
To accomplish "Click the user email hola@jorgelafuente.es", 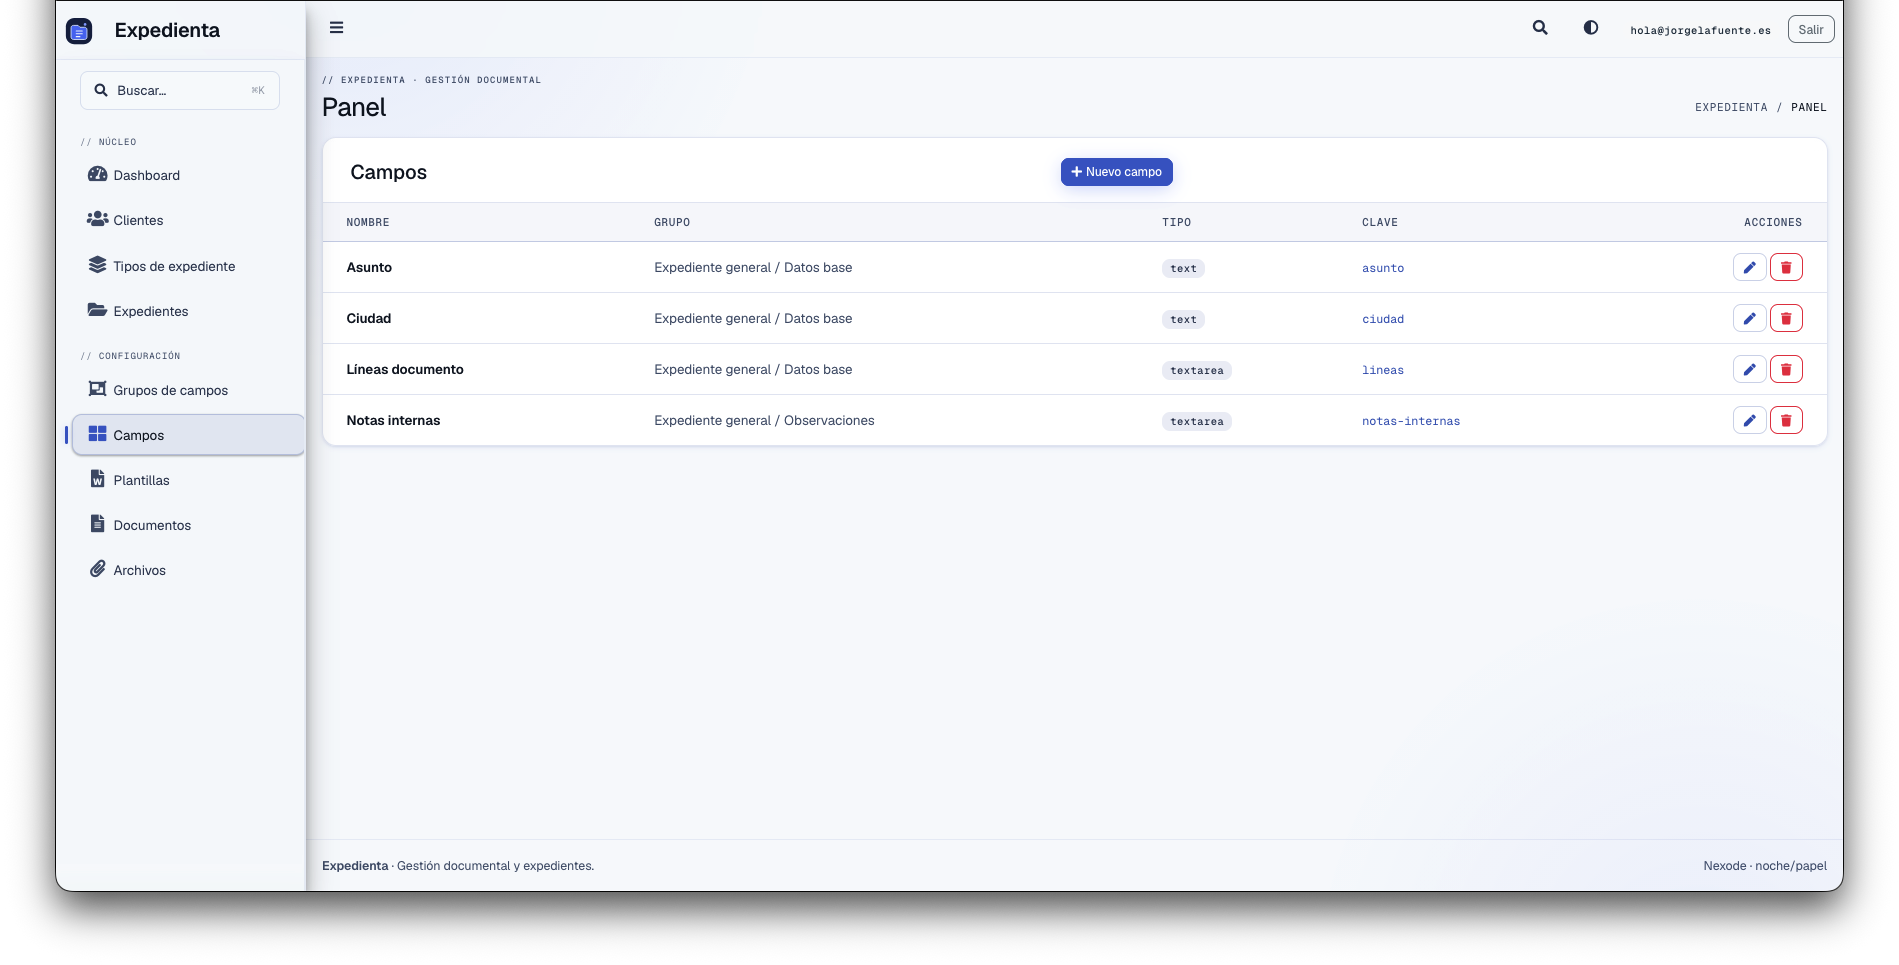I will tap(1700, 30).
